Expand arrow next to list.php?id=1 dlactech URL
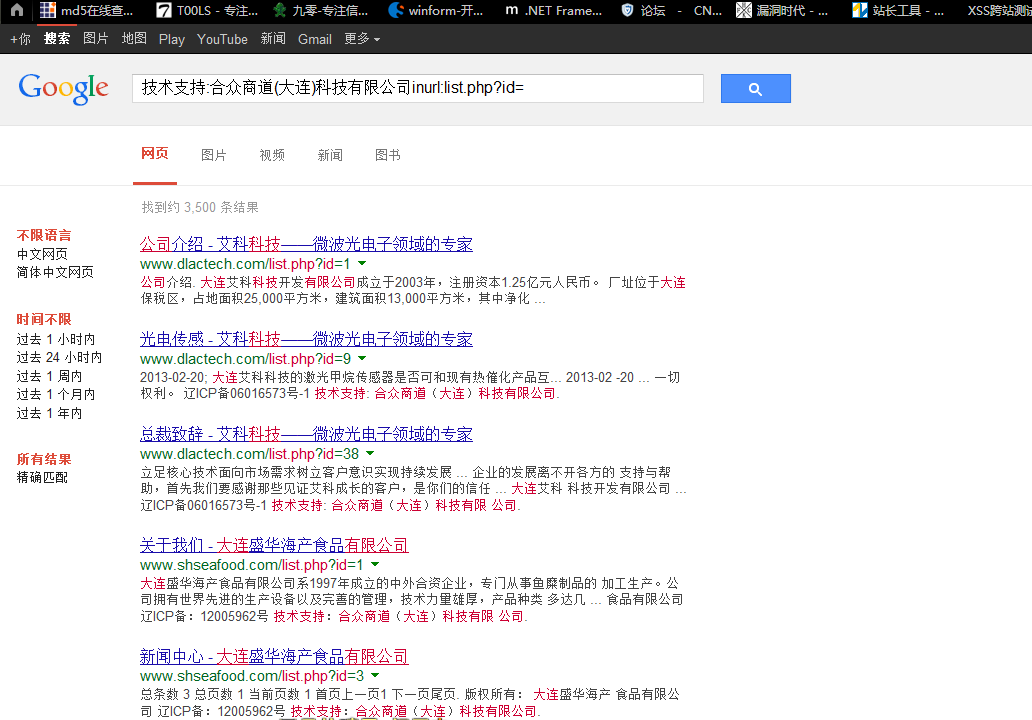 [362, 263]
